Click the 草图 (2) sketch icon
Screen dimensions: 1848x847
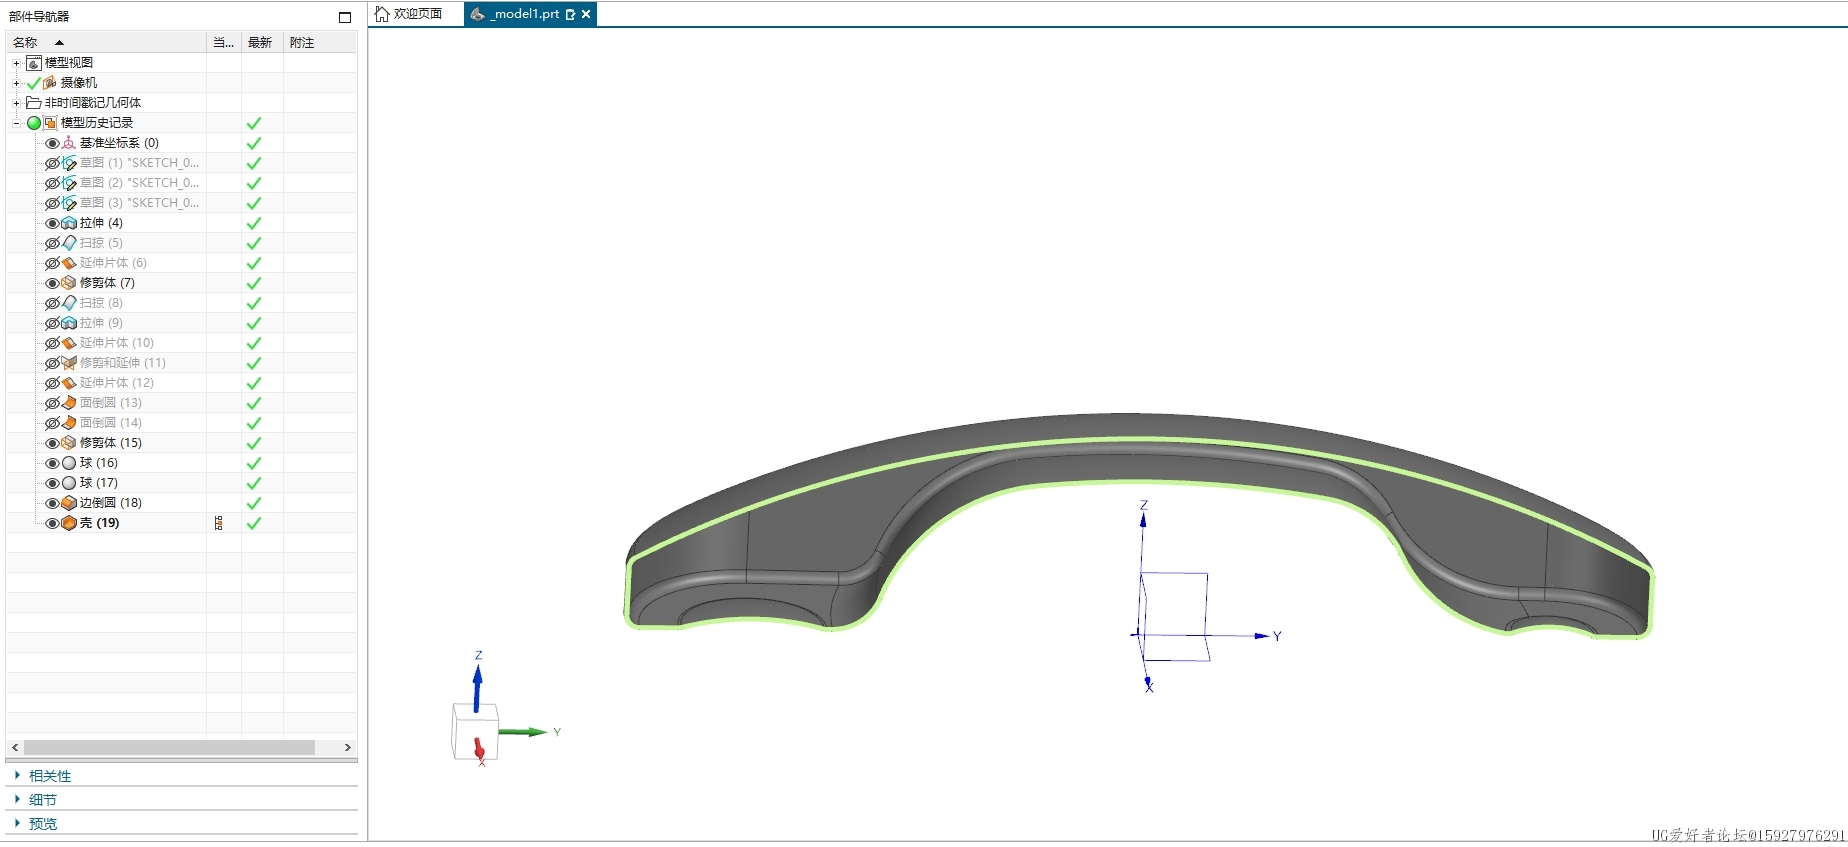pyautogui.click(x=69, y=183)
